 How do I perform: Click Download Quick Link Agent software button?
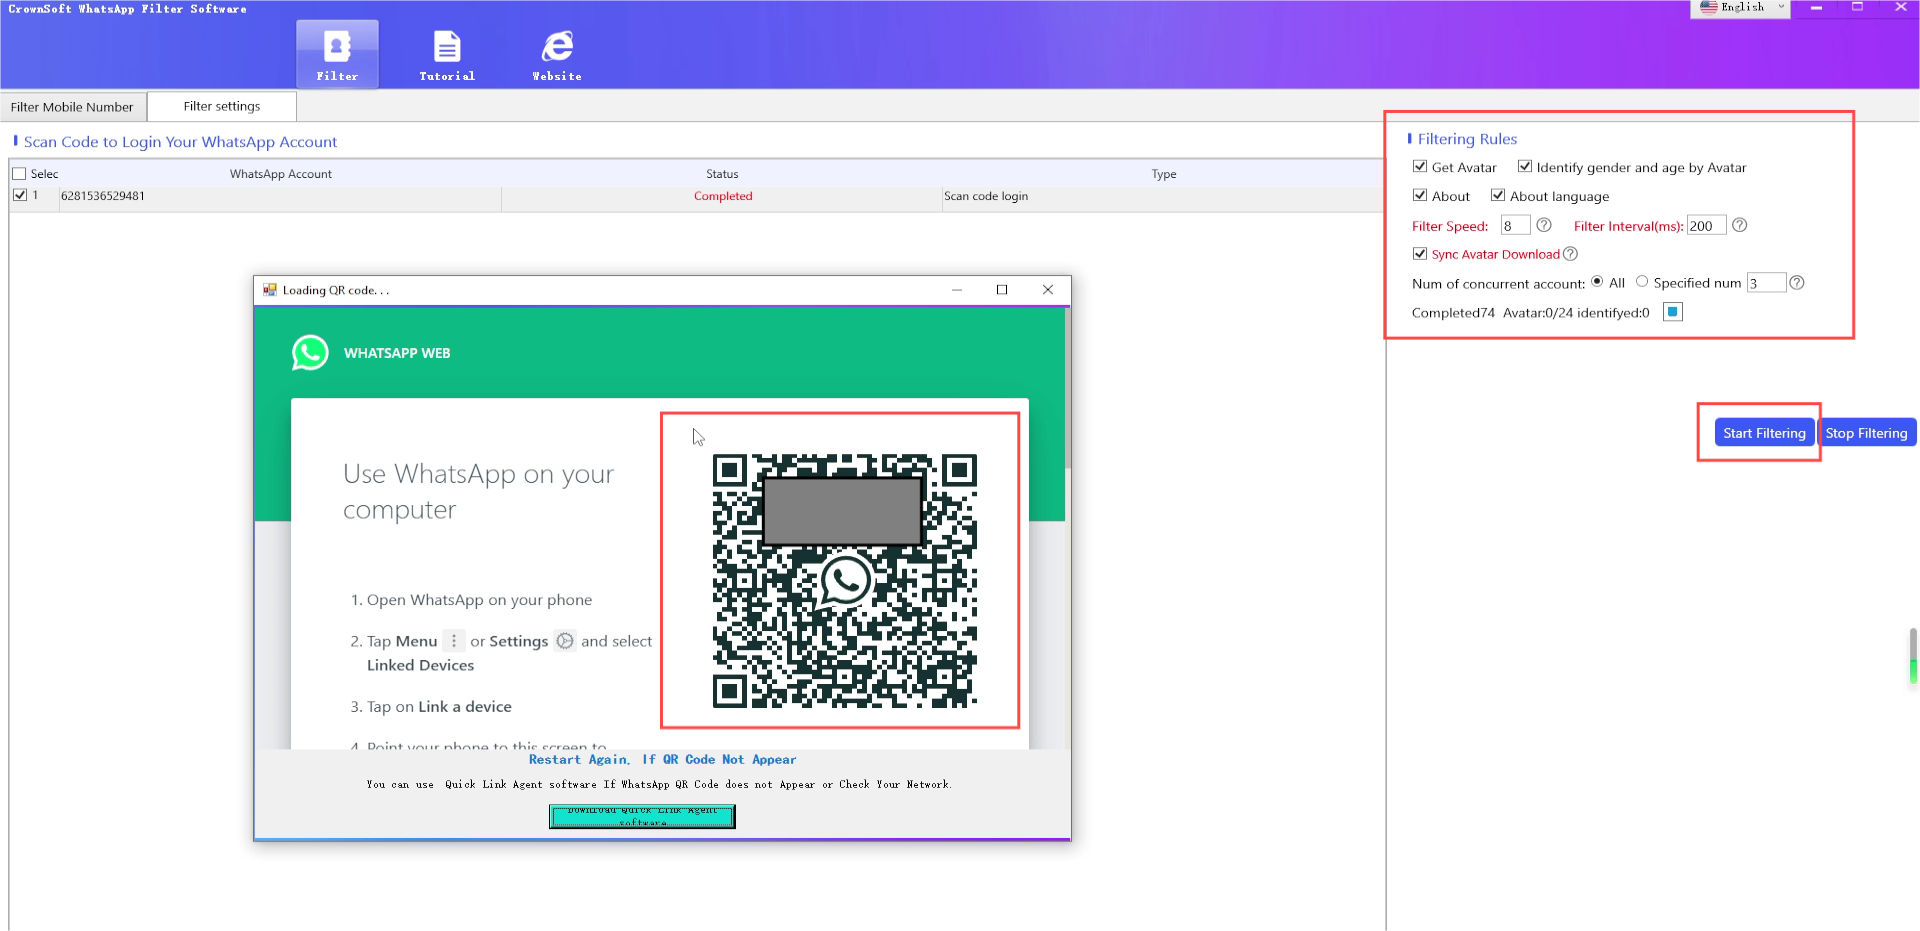pos(642,817)
